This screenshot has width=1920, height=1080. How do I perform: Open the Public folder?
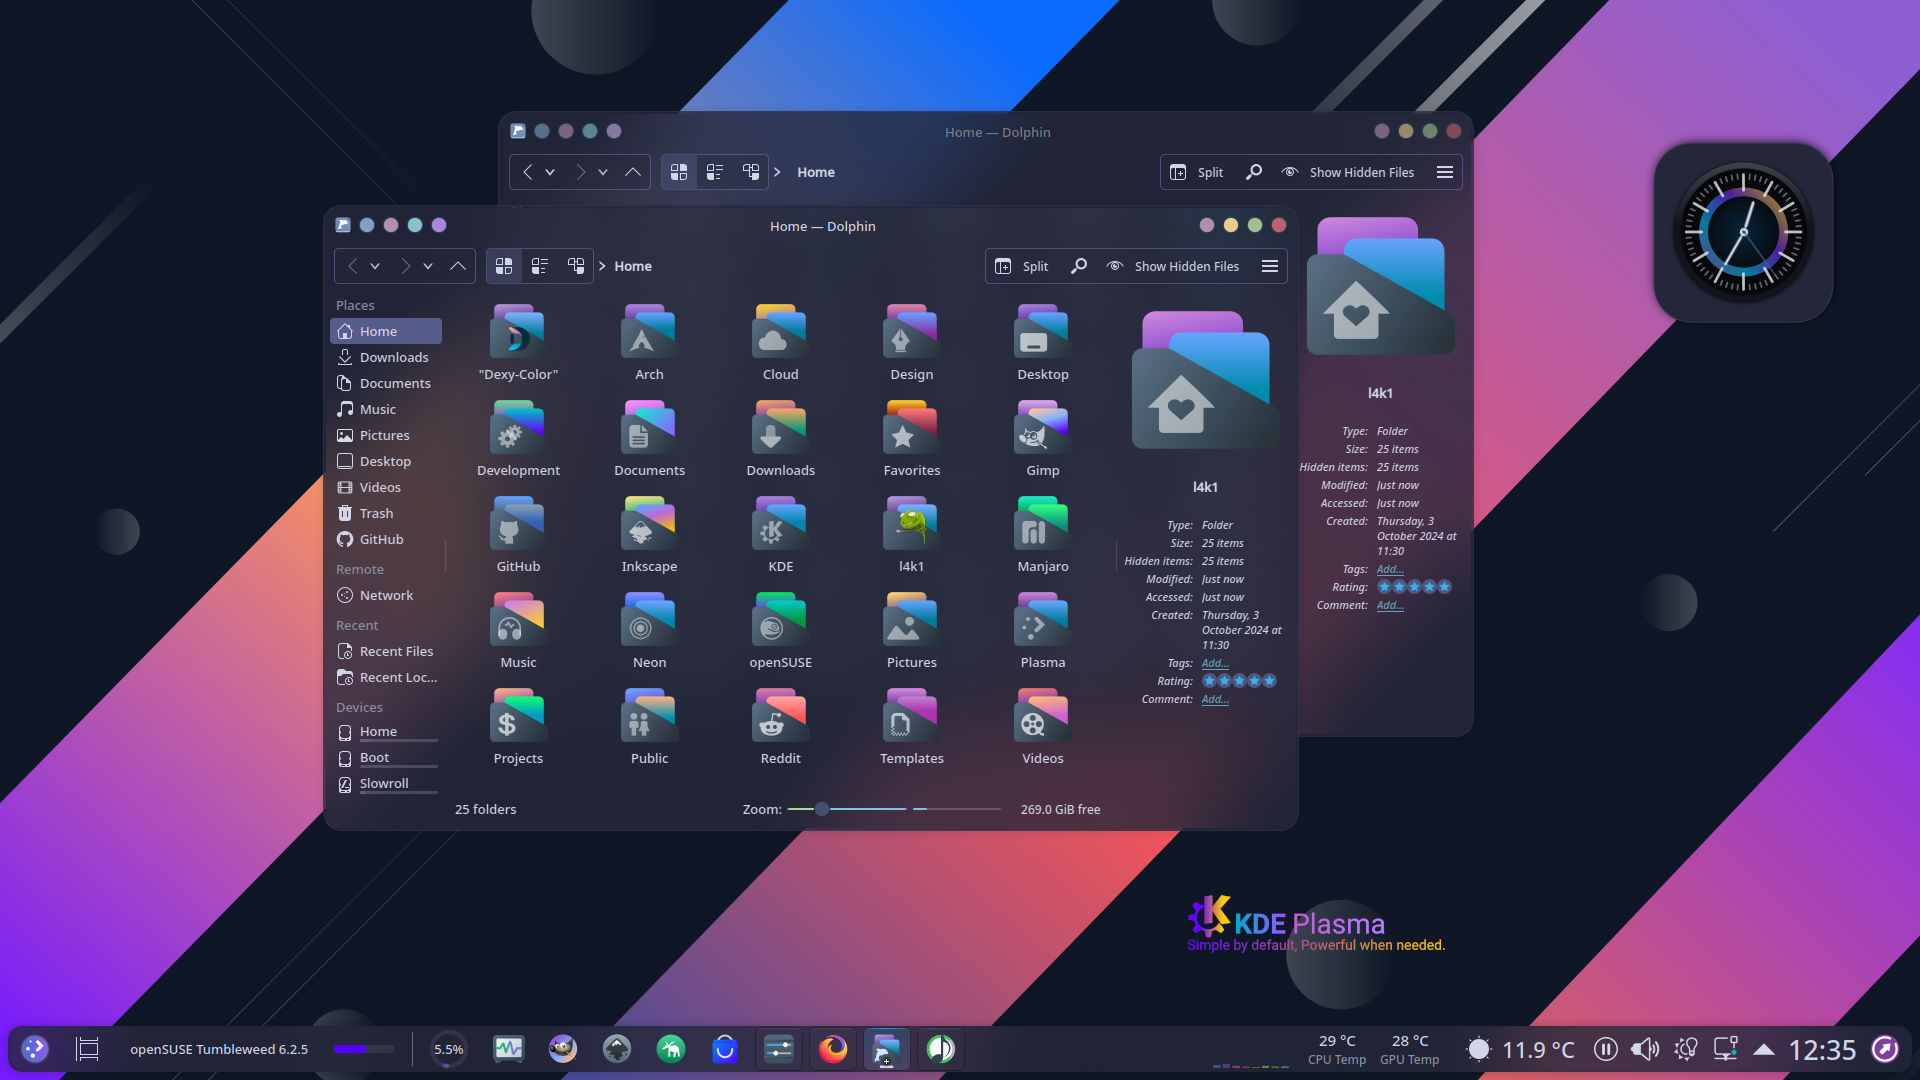tap(649, 727)
